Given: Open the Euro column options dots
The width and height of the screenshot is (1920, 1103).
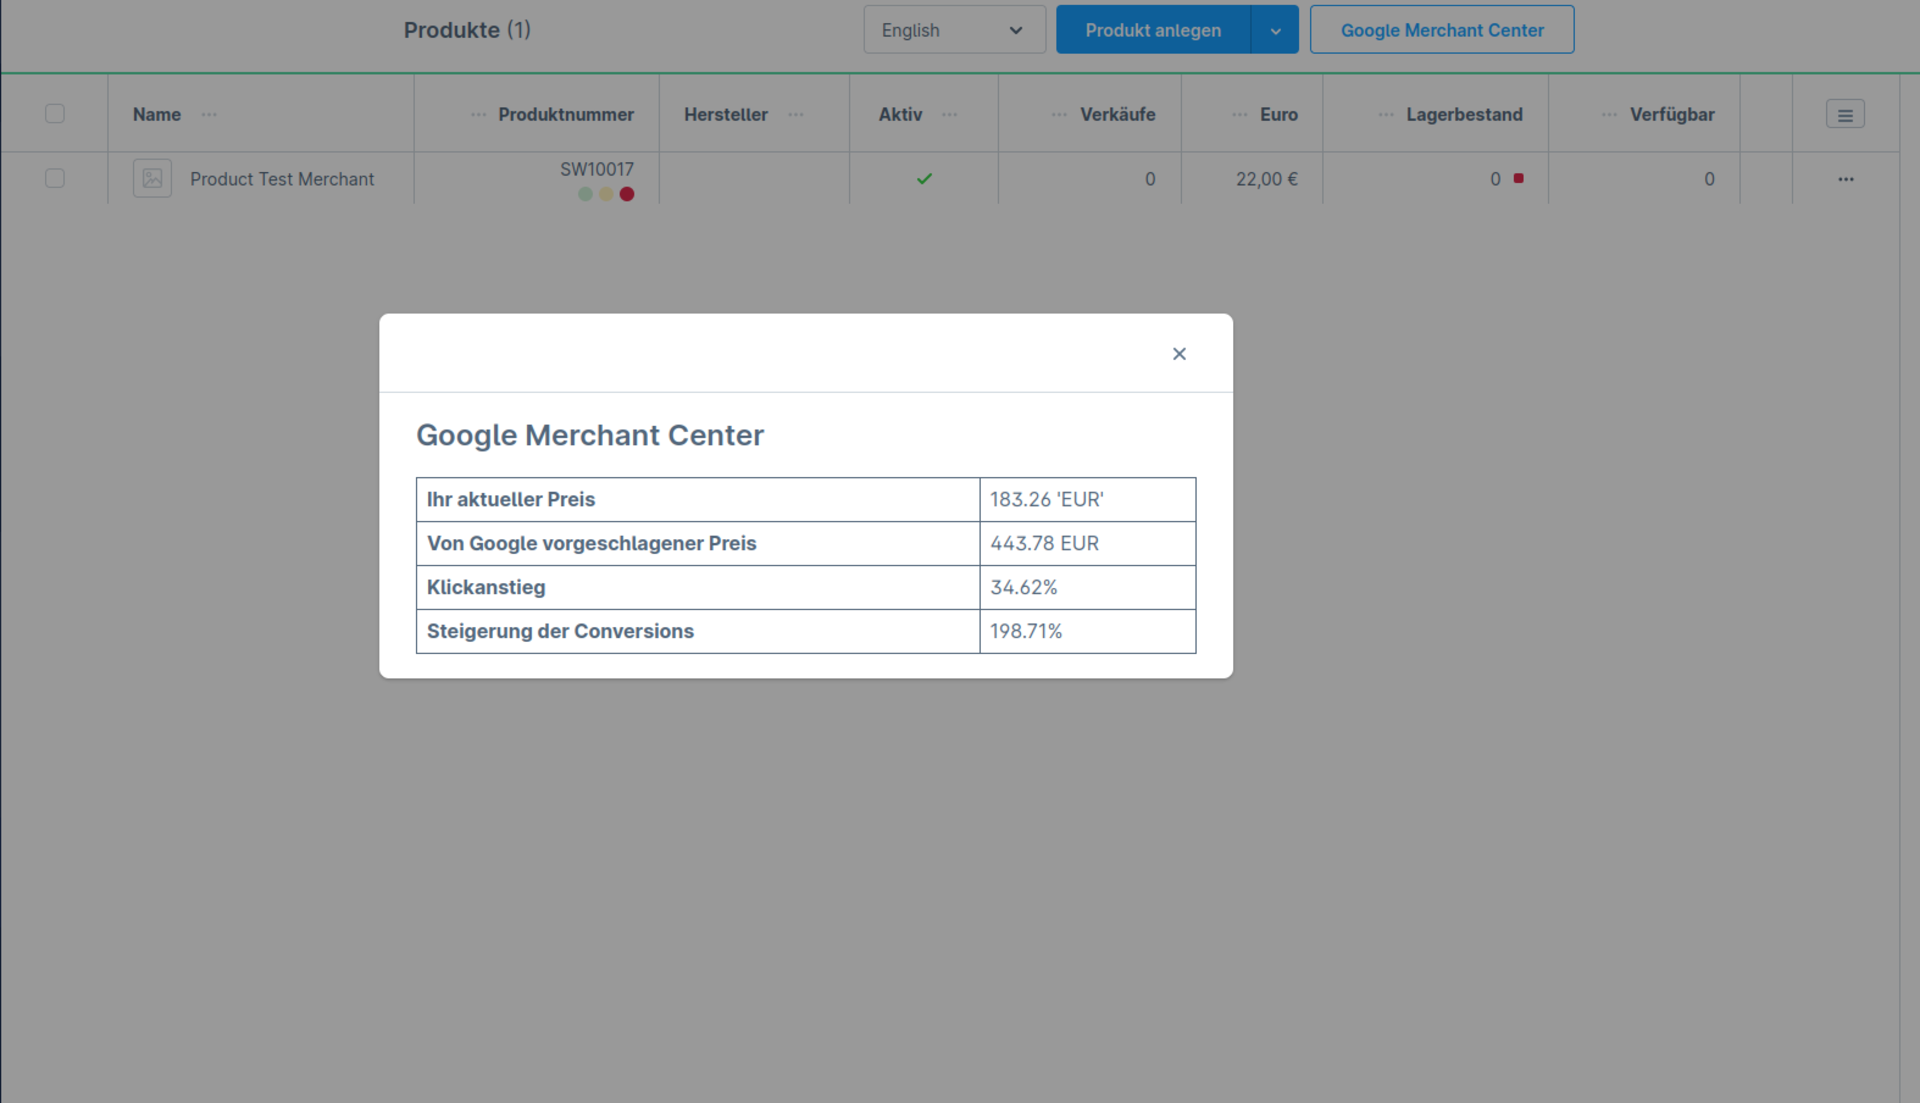Looking at the screenshot, I should pos(1240,115).
